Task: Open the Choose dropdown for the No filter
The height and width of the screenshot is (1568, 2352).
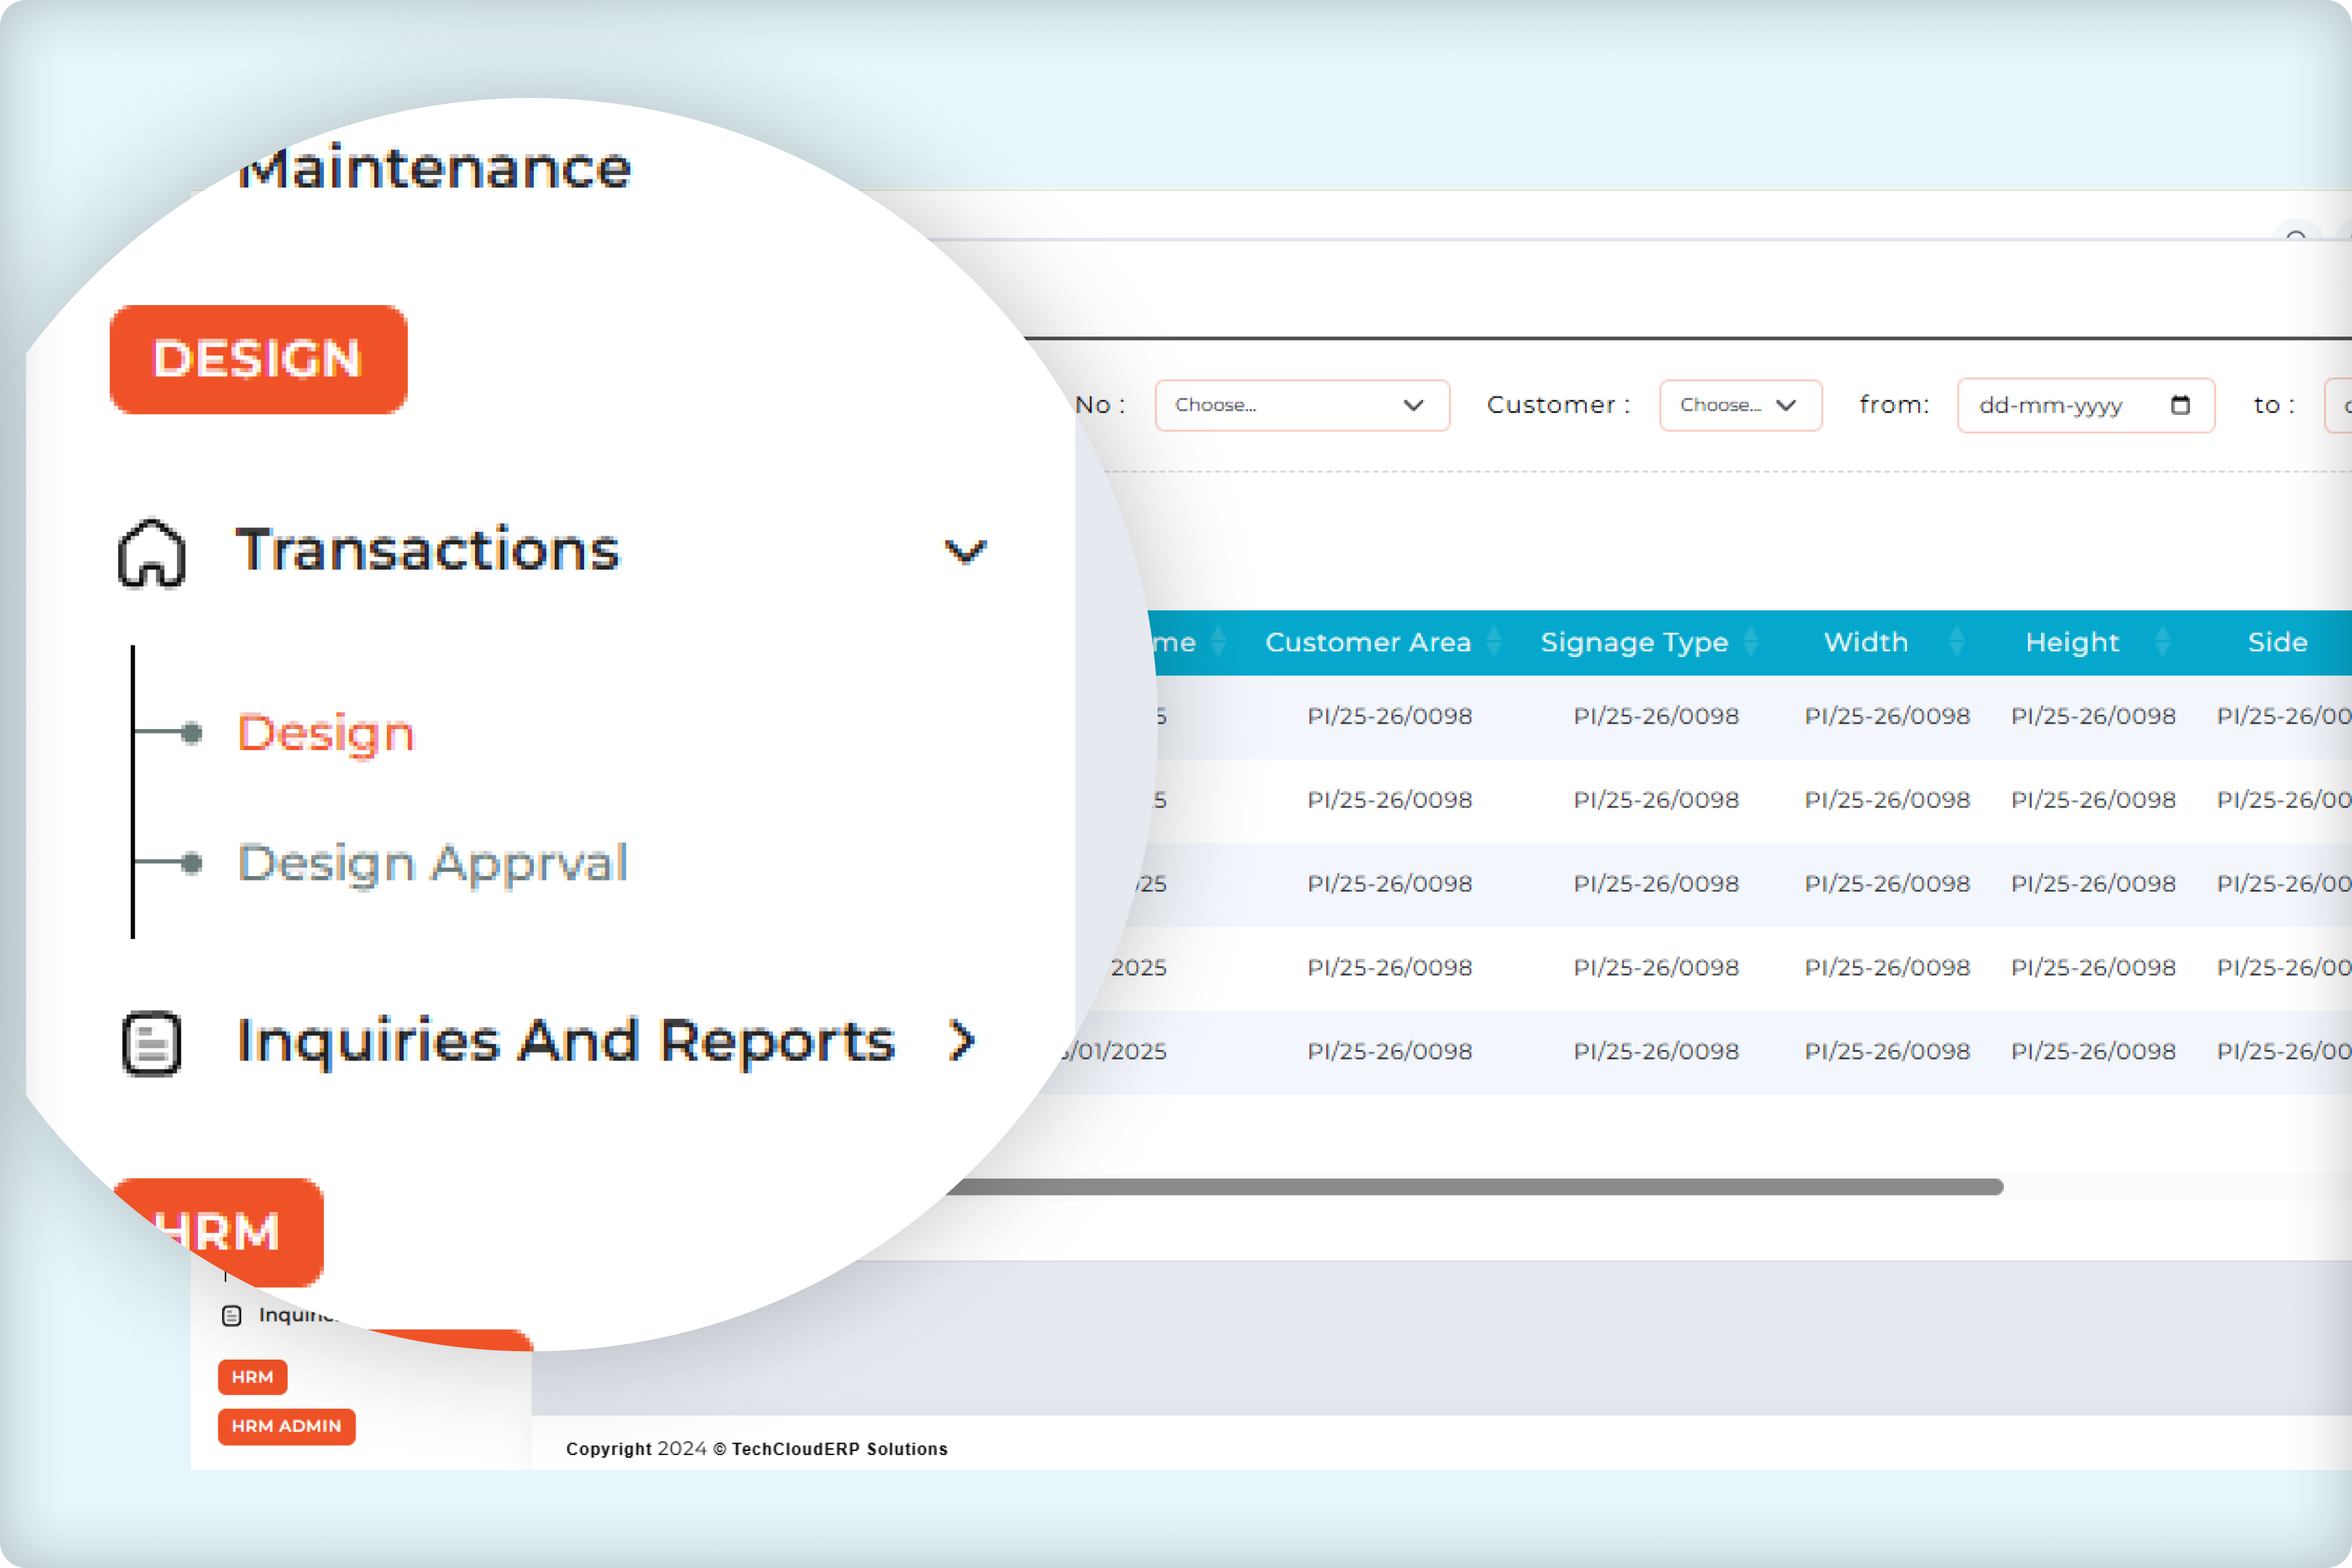Action: (1301, 405)
